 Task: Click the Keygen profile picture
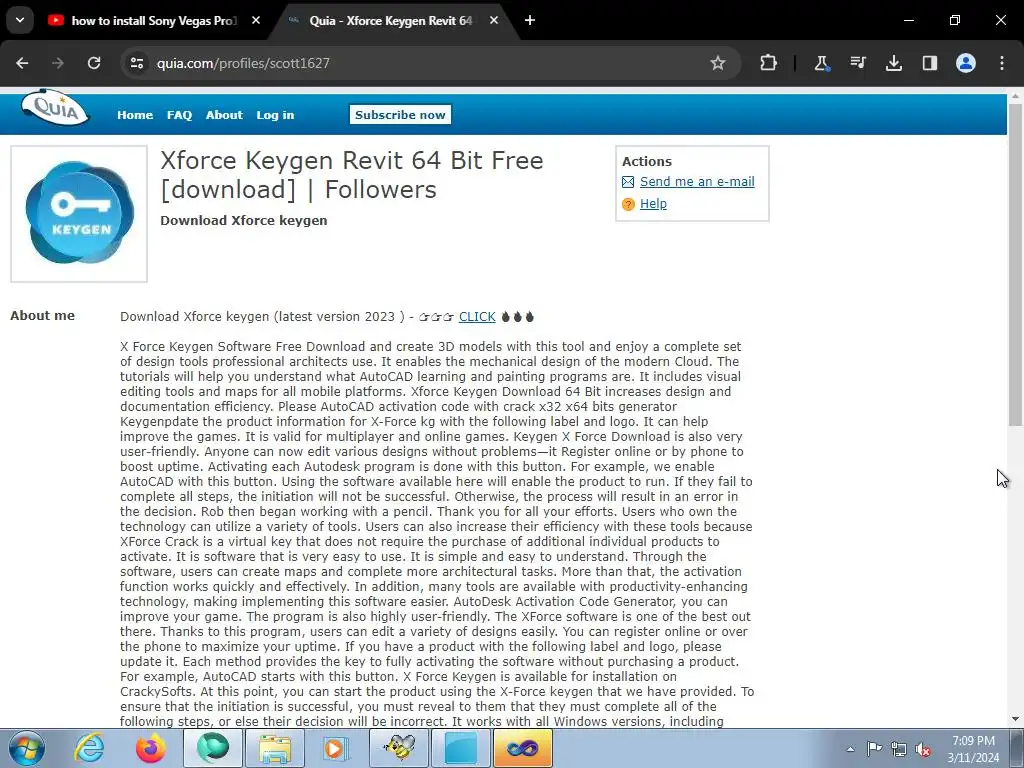click(x=79, y=214)
